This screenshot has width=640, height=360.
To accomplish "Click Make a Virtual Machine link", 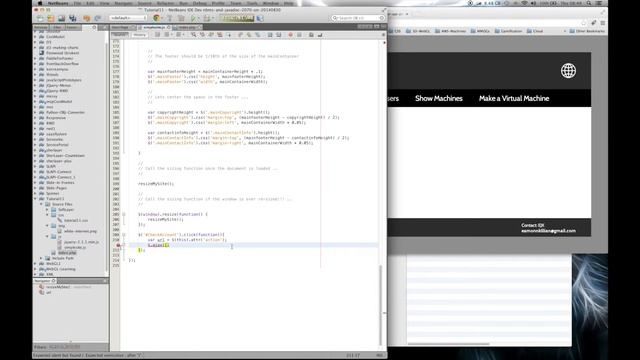I will click(514, 98).
